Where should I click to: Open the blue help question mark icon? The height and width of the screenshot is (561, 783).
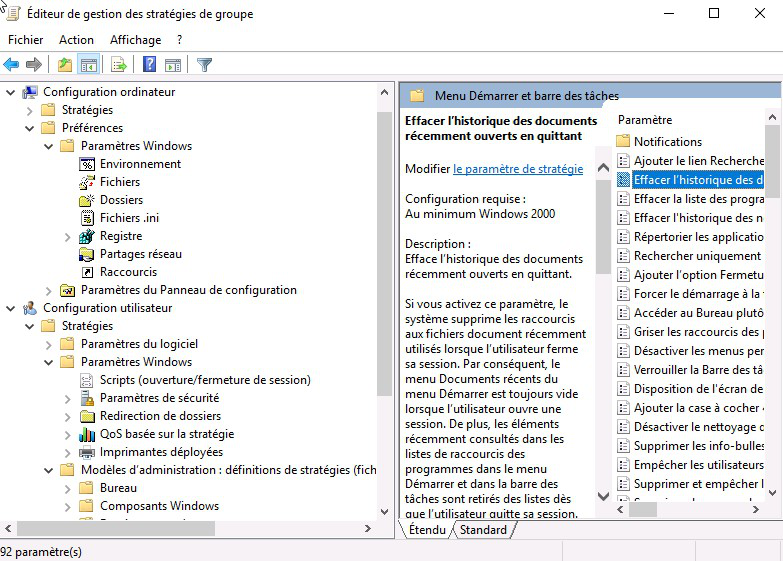149,64
